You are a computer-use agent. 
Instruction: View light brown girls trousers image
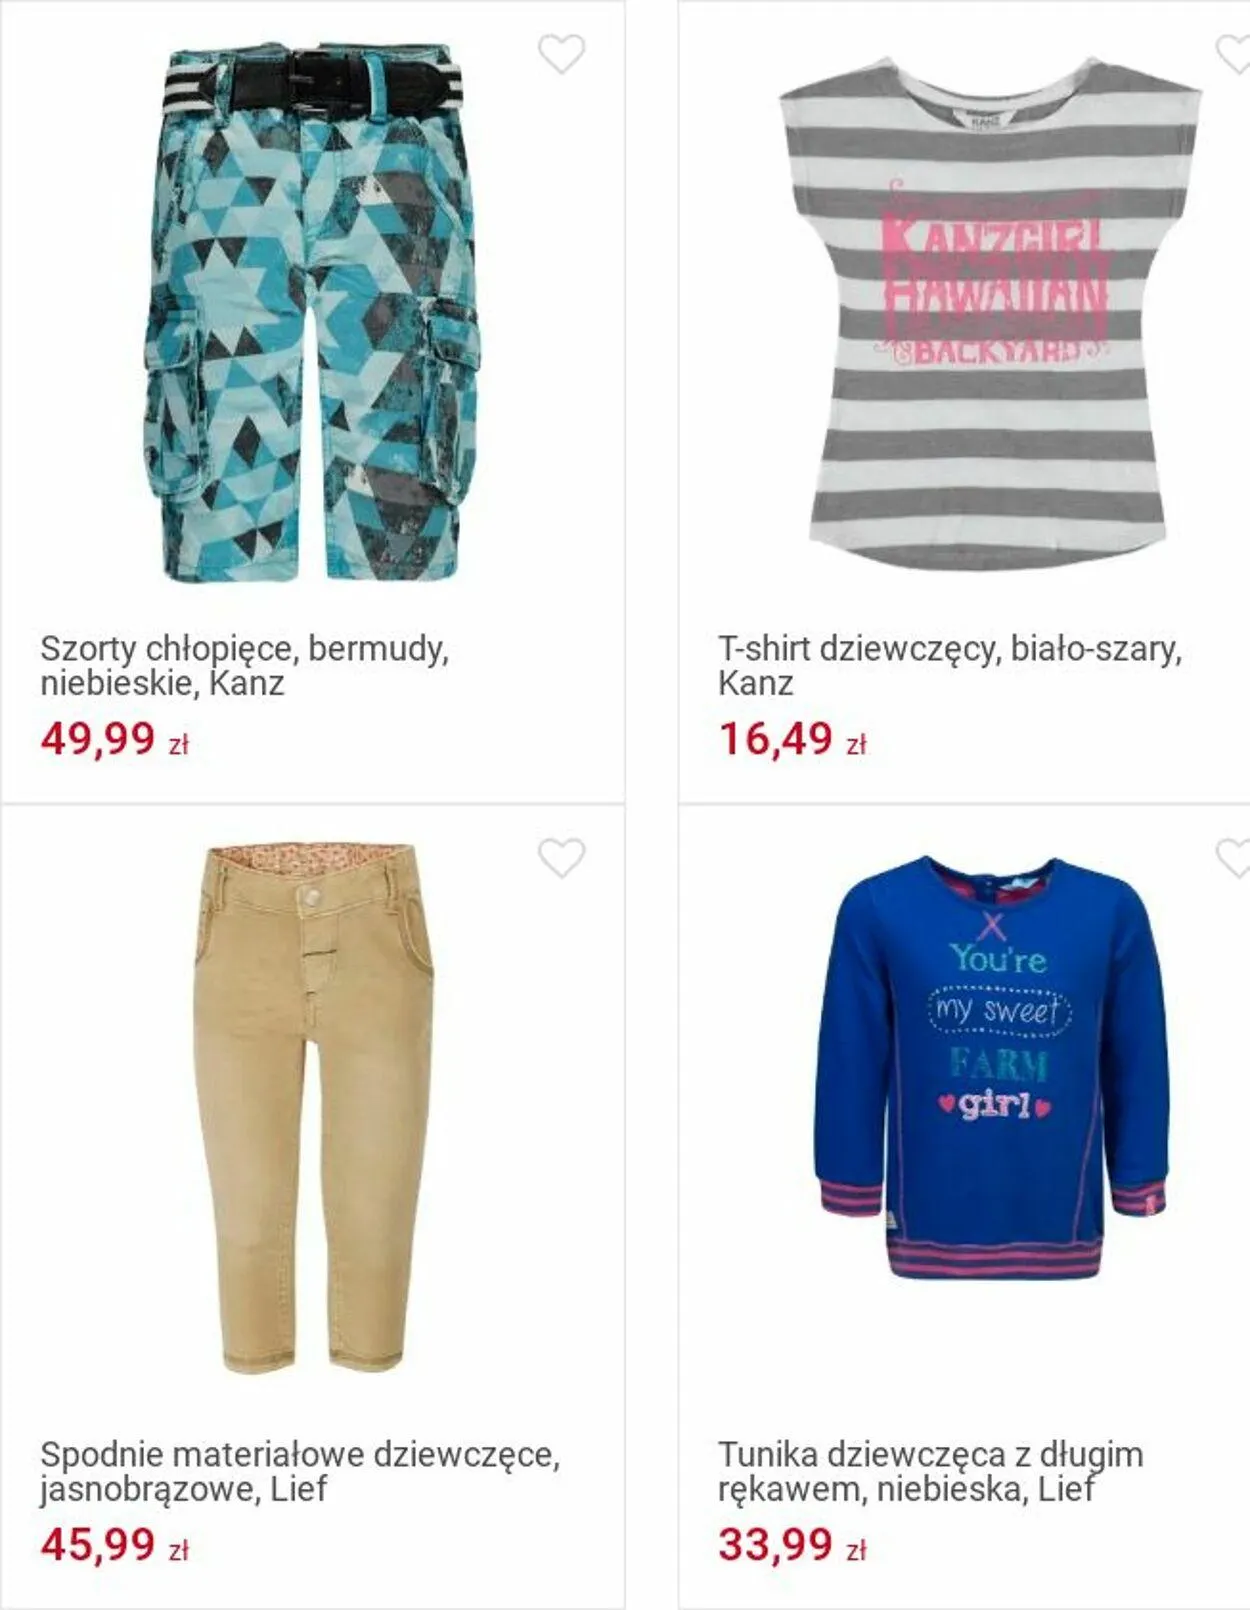[x=313, y=1108]
